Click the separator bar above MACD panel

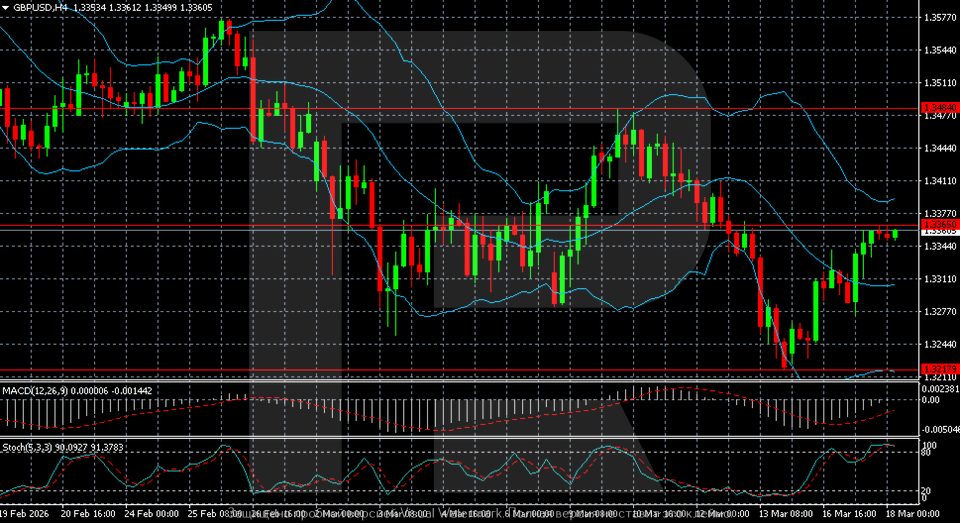tap(460, 381)
